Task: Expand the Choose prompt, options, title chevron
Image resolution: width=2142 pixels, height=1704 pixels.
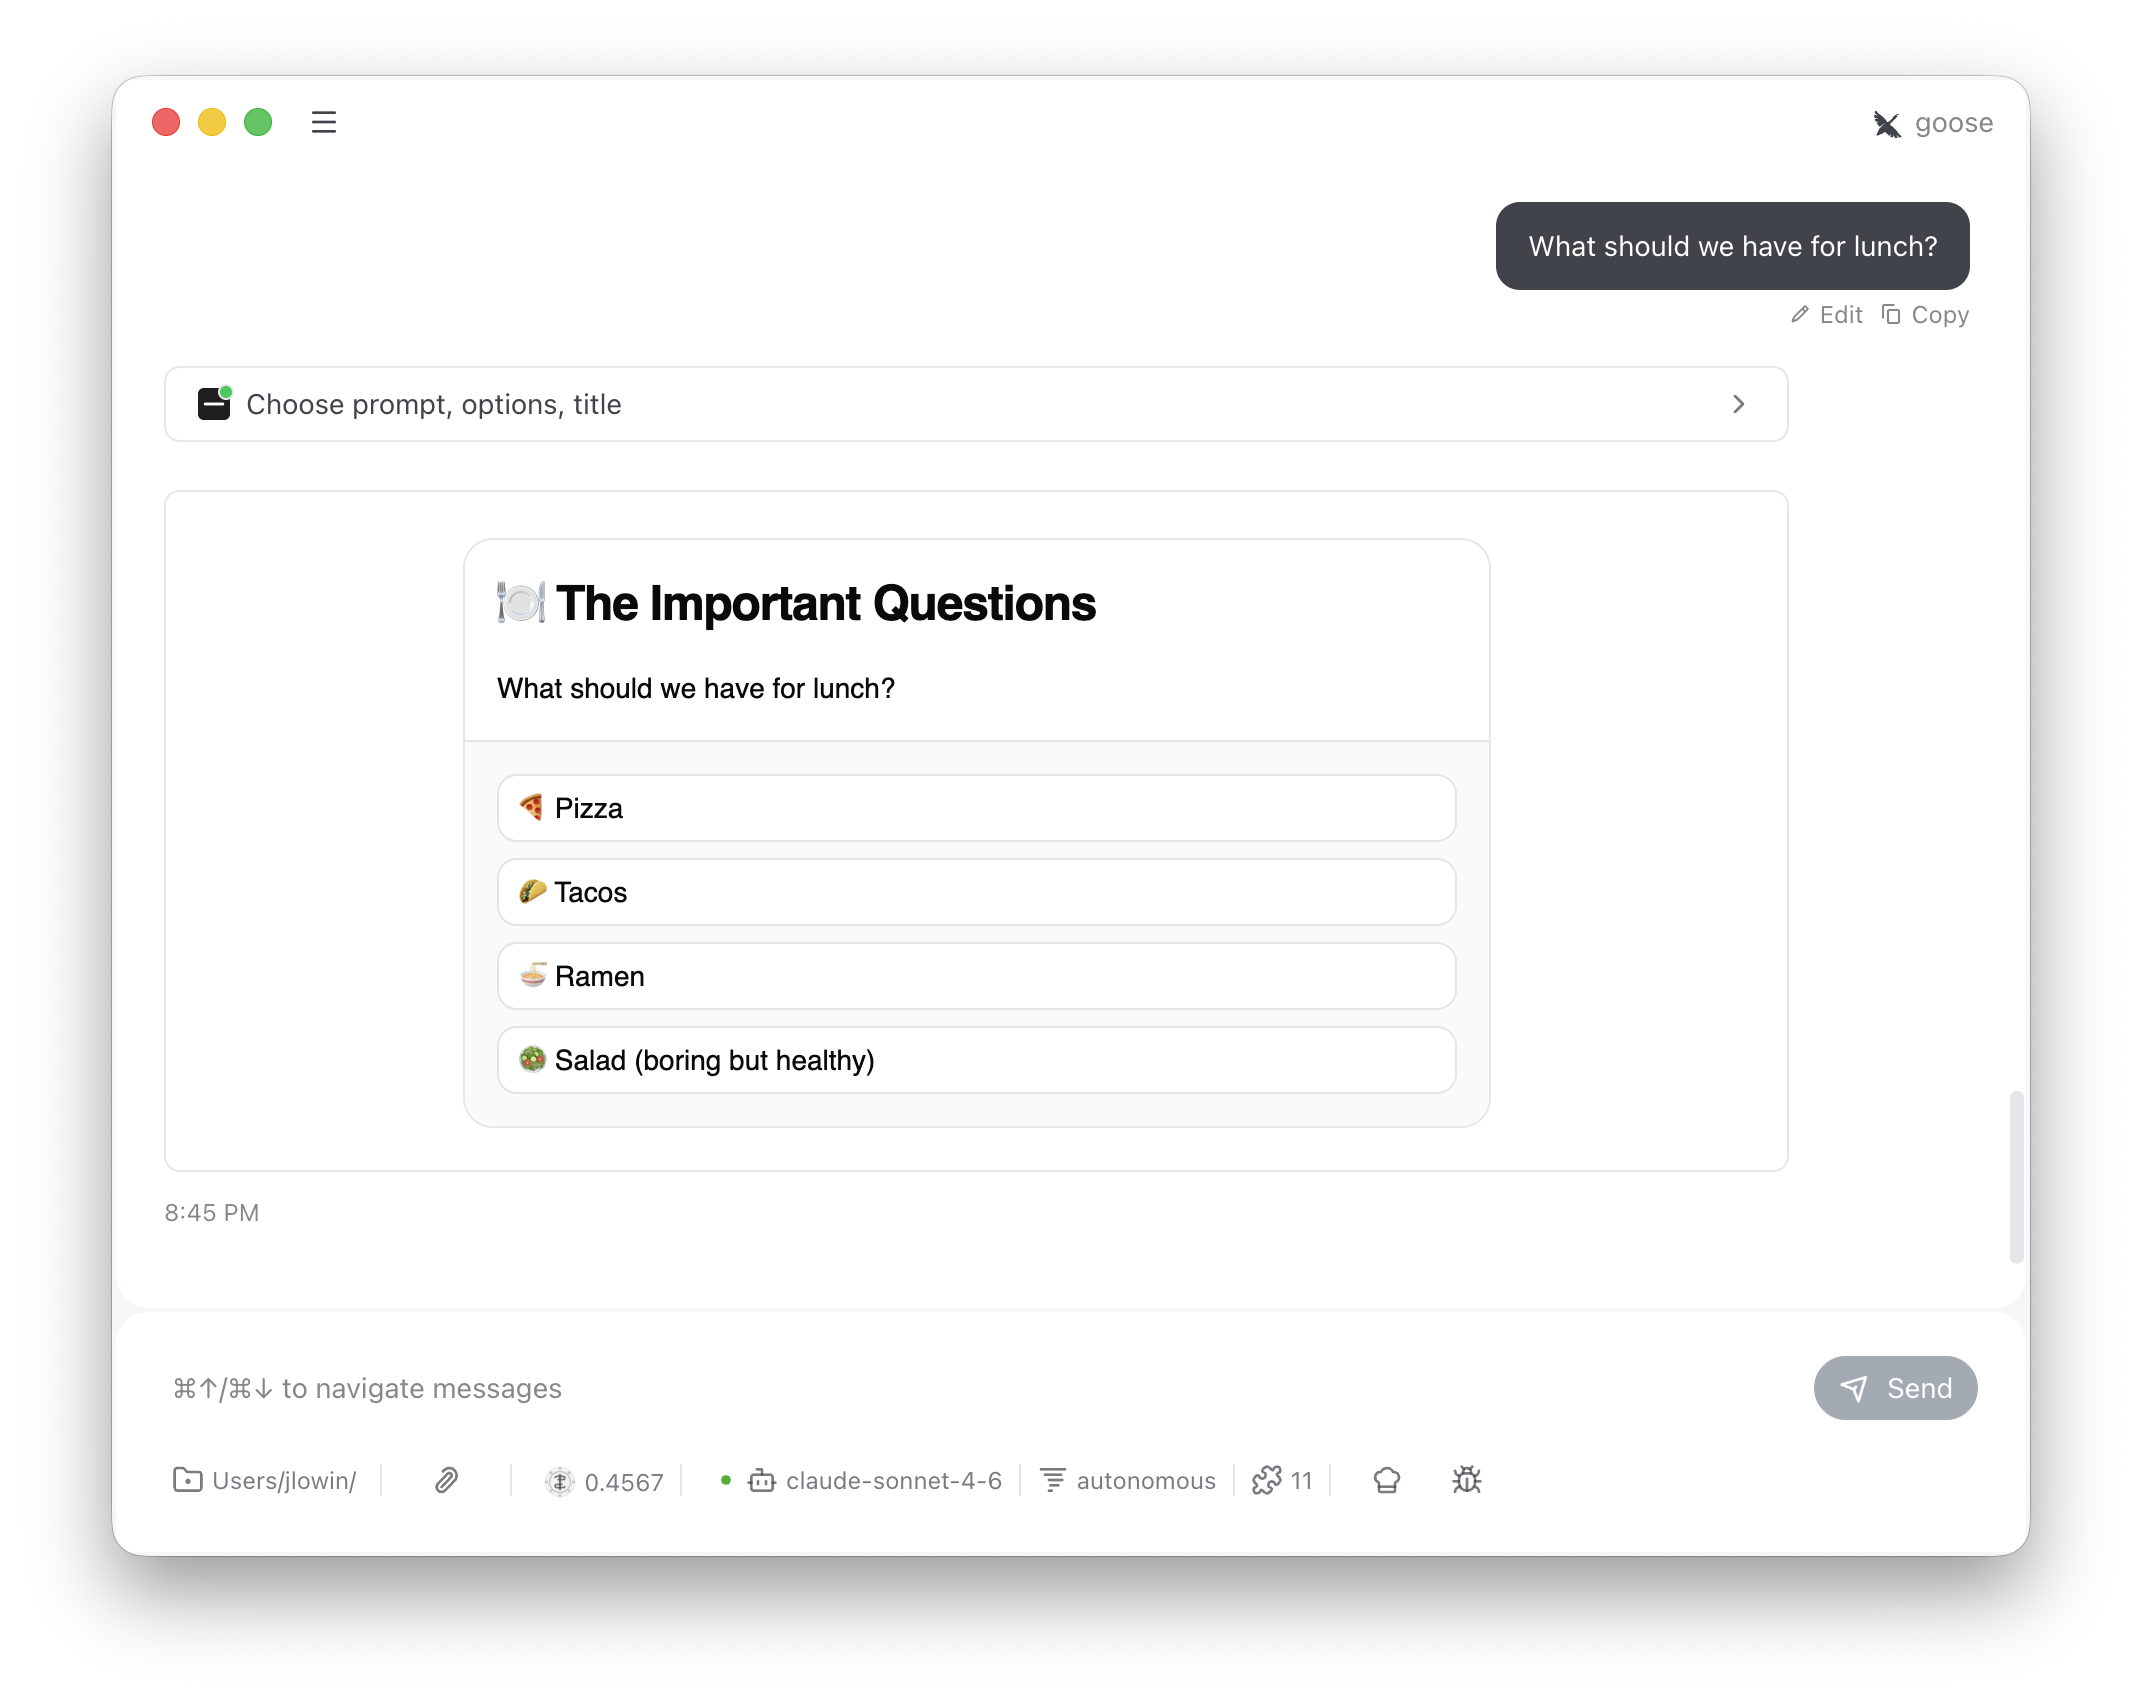Action: pyautogui.click(x=1738, y=404)
